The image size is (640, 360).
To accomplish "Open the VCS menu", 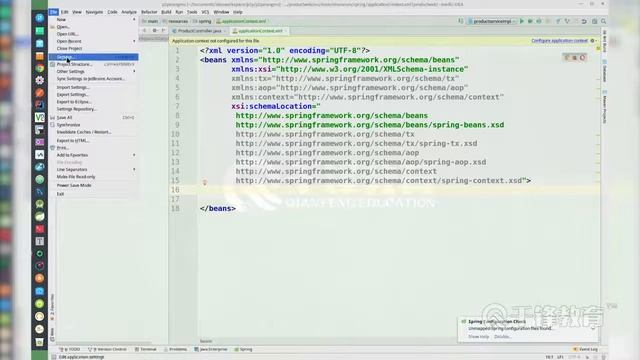I will [205, 12].
